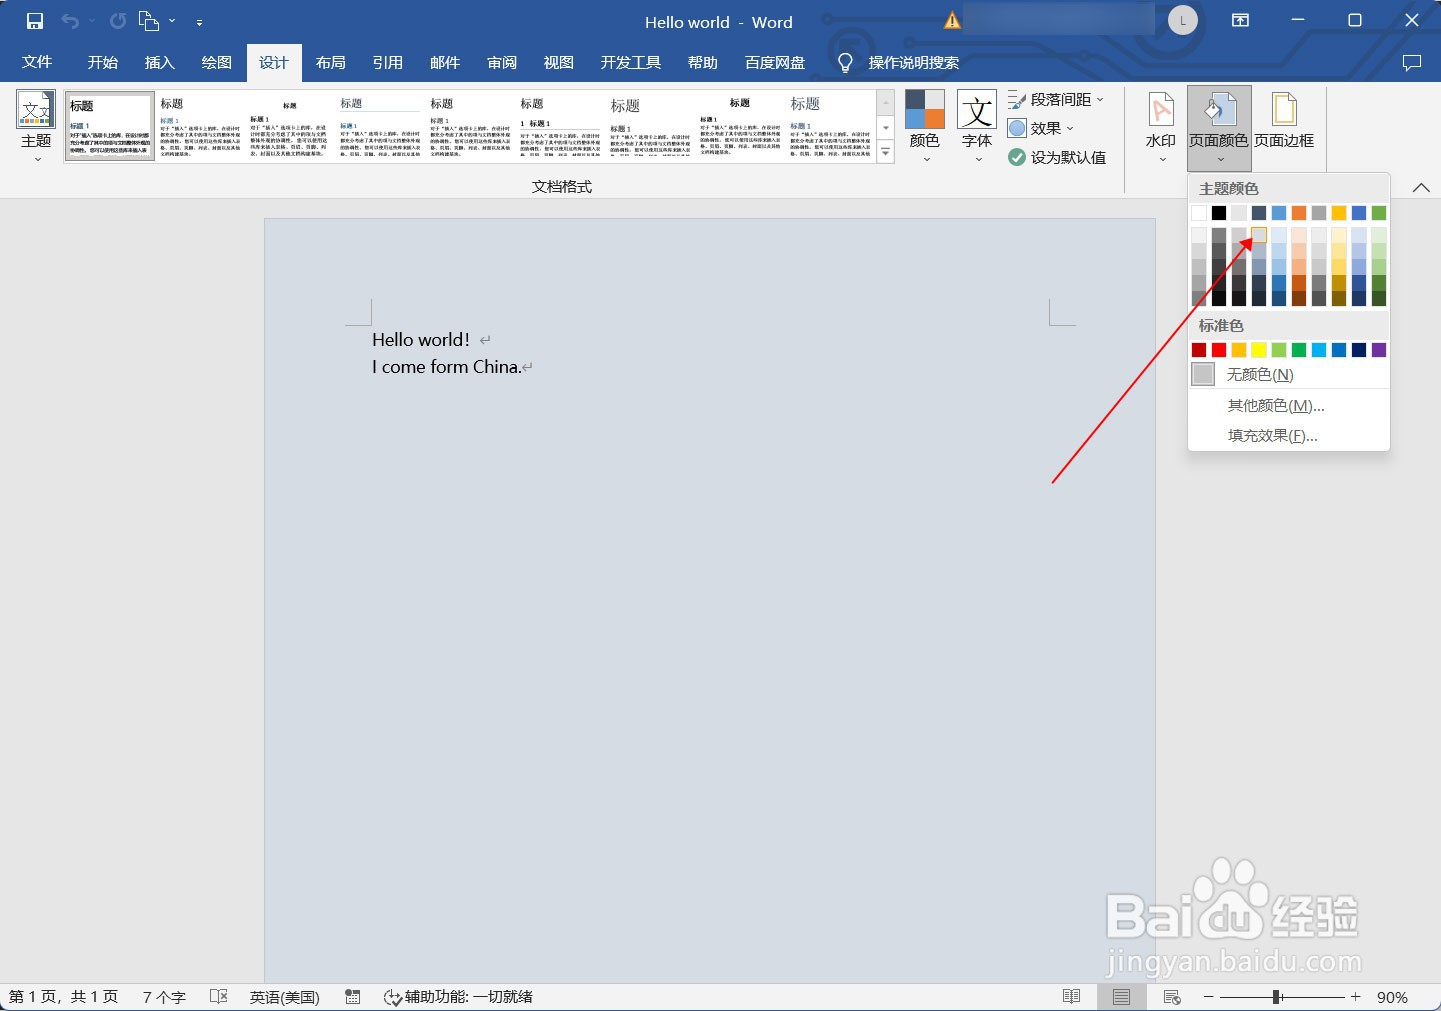Open 其他颜色(M)... more colors
Image resolution: width=1441 pixels, height=1011 pixels.
click(1289, 405)
